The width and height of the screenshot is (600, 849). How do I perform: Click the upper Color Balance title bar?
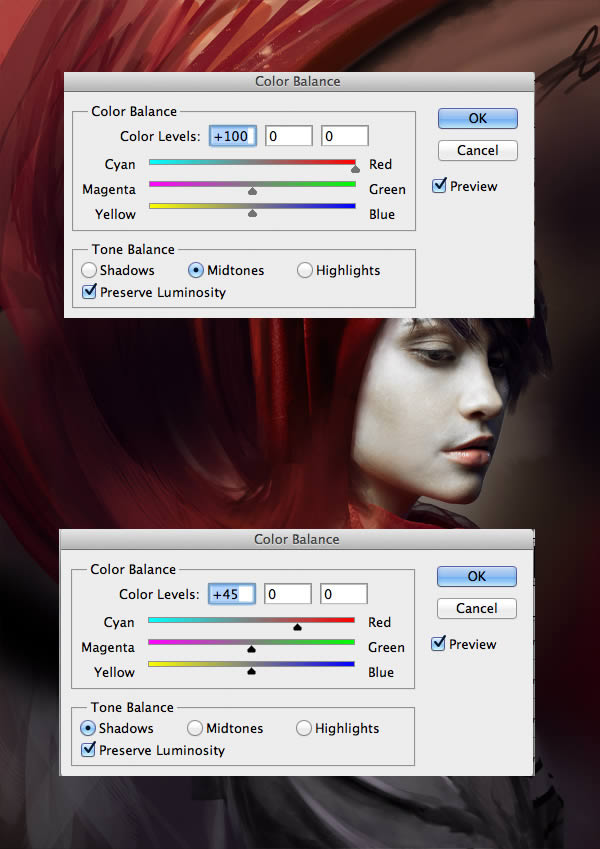(x=299, y=81)
